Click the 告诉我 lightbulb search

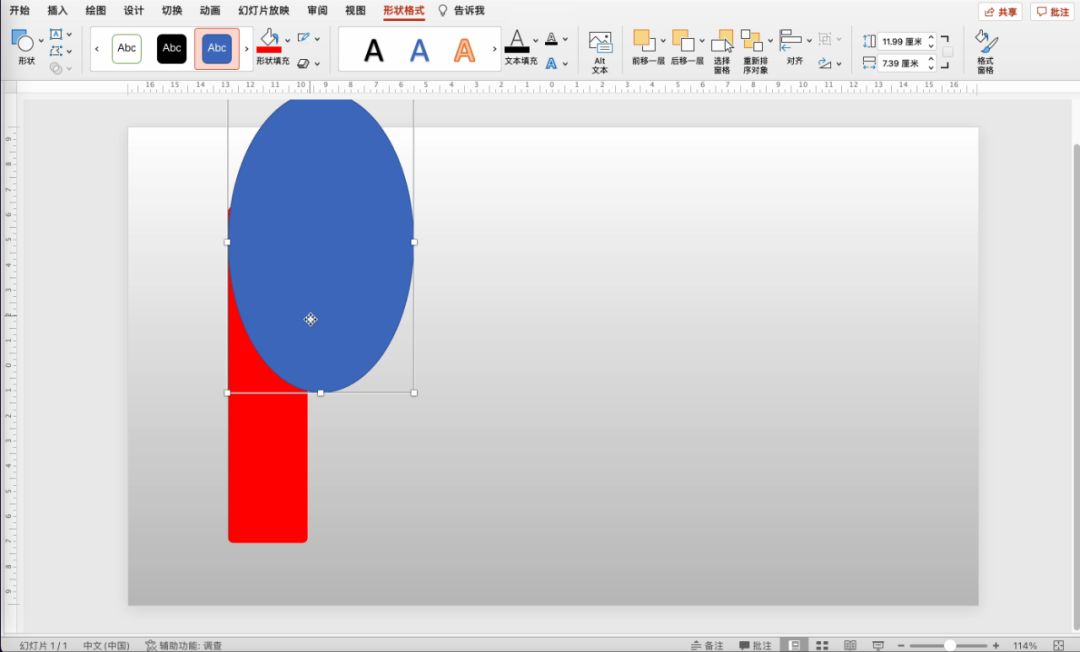point(461,10)
